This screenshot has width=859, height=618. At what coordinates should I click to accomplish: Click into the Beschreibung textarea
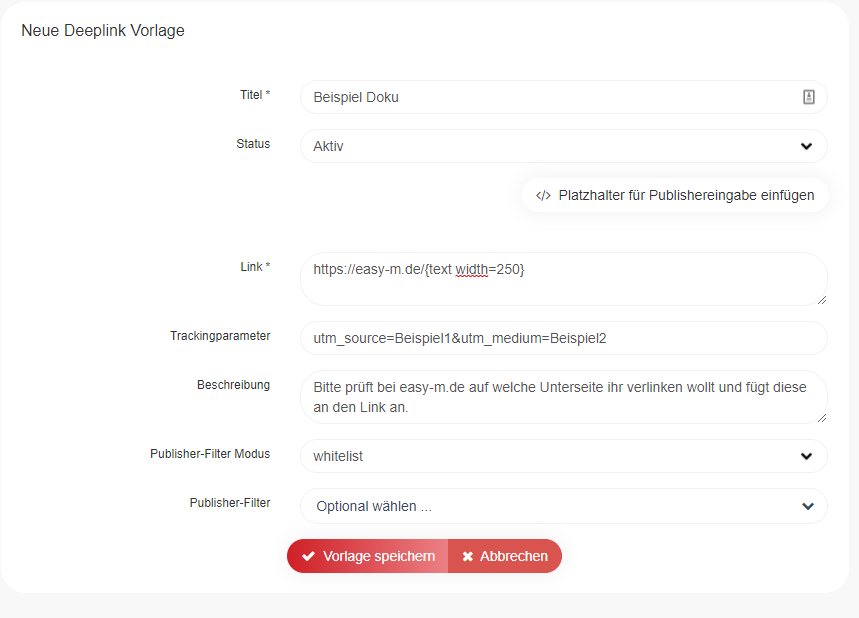(563, 397)
